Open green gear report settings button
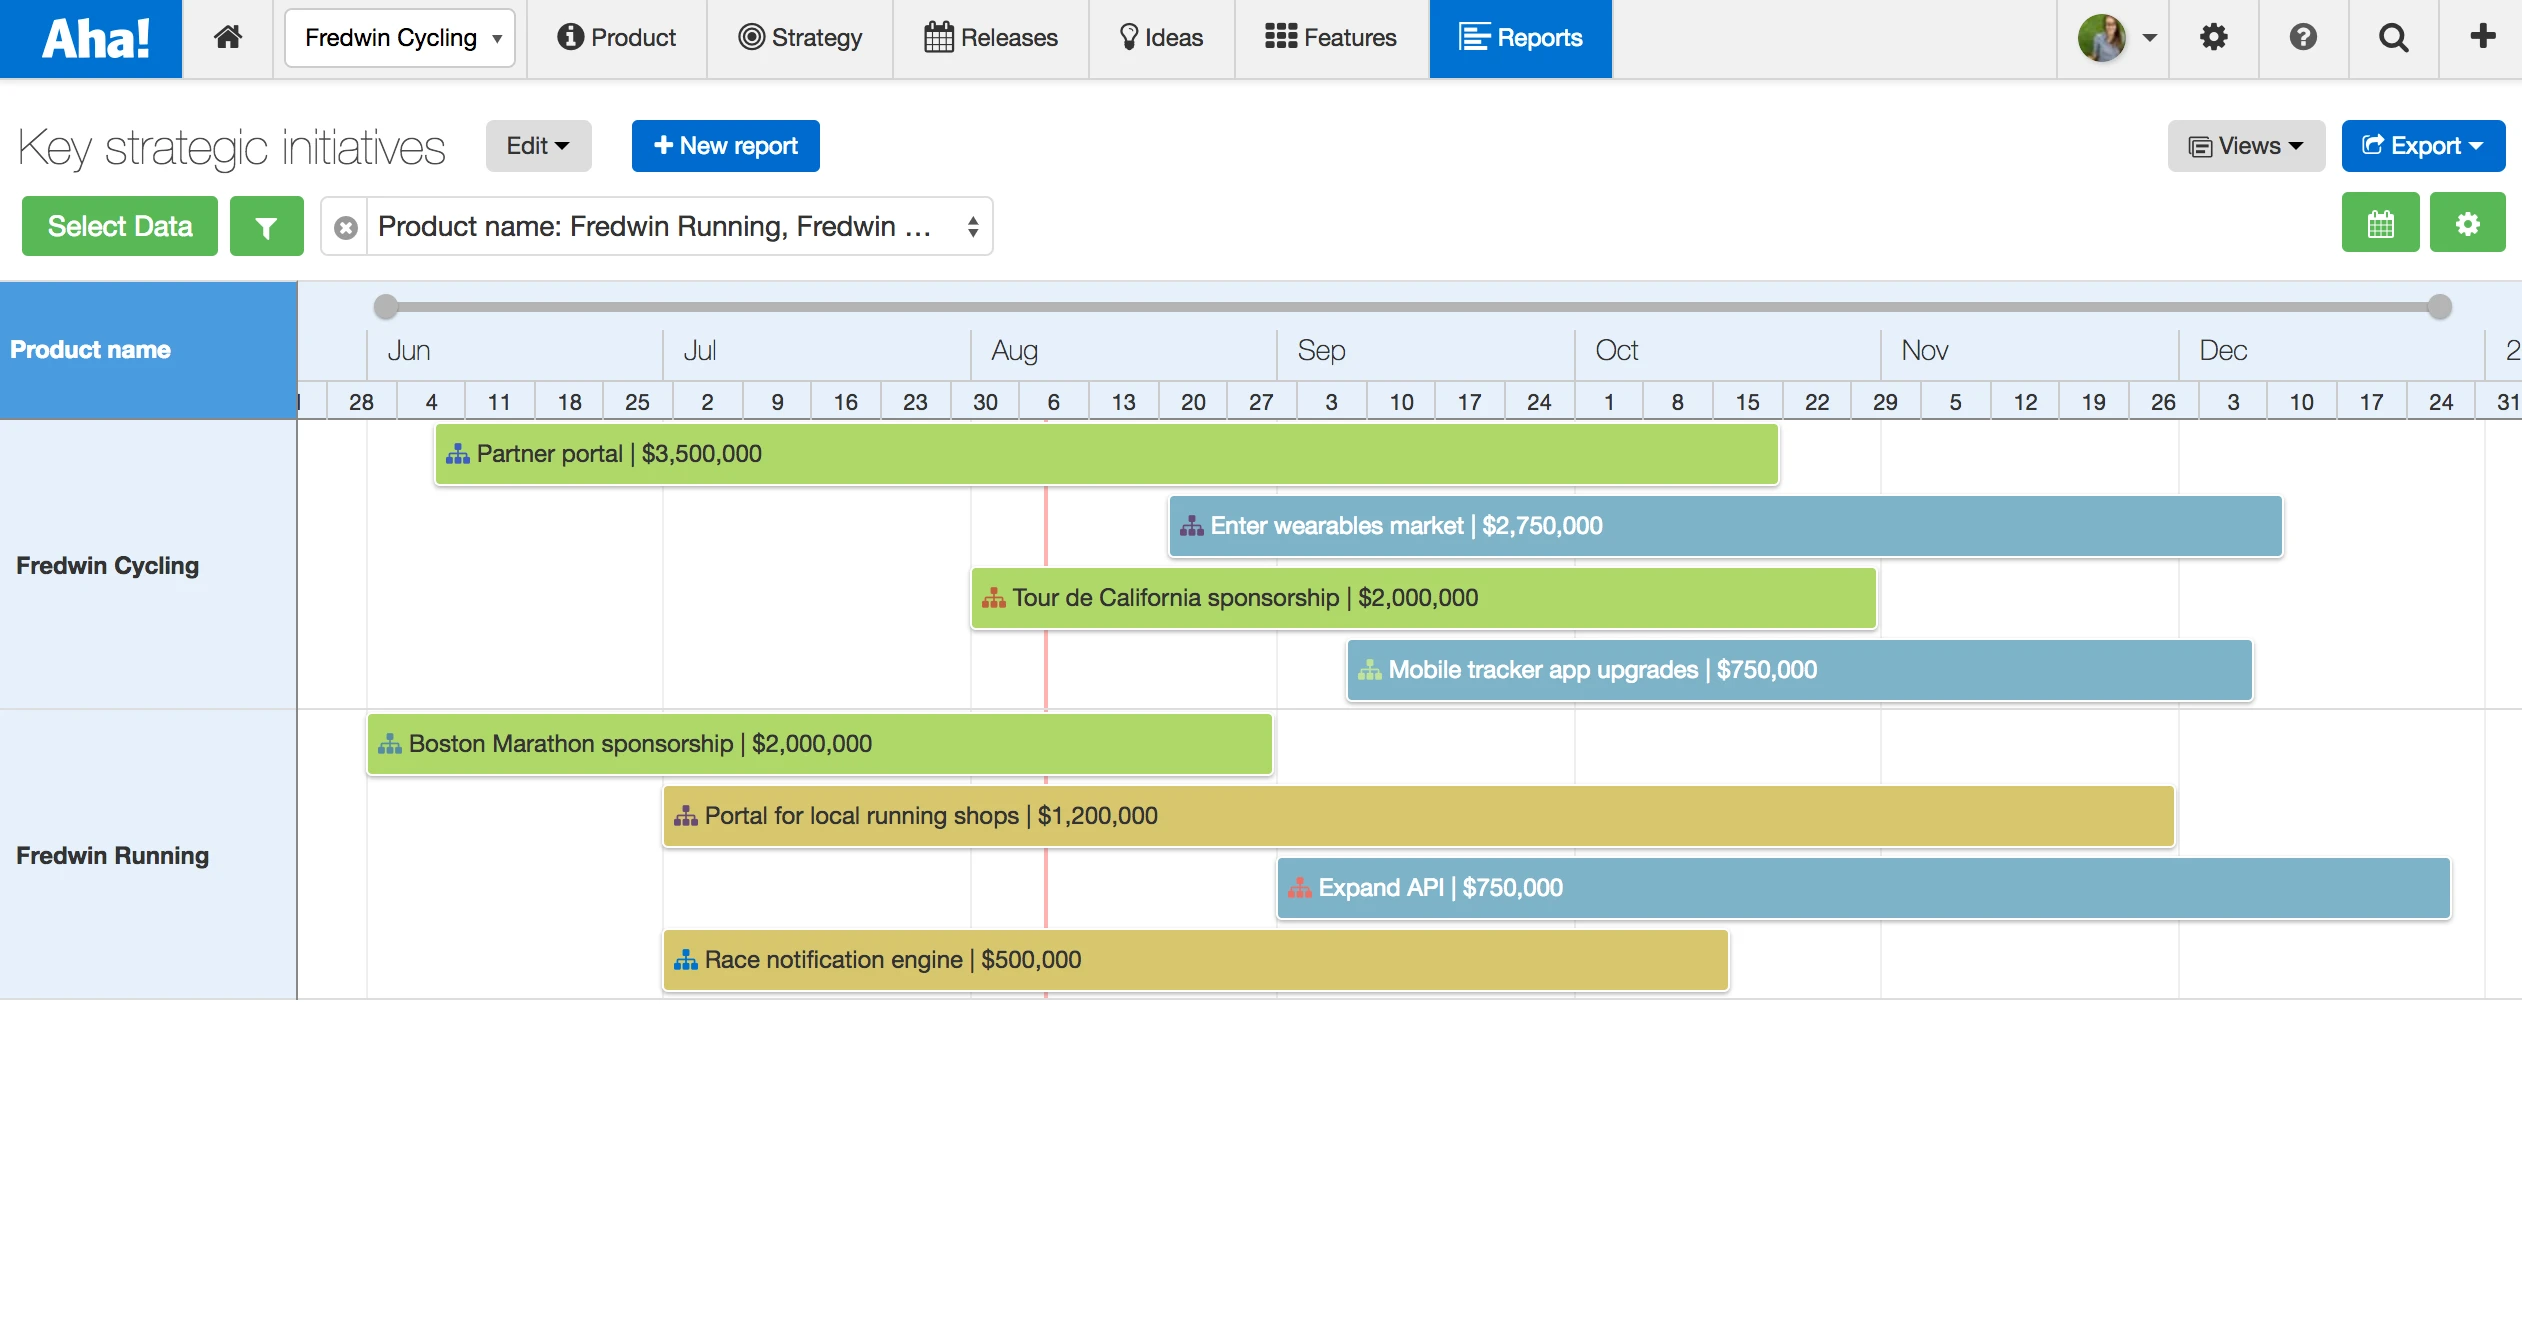Image resolution: width=2522 pixels, height=1330 pixels. 2467,224
